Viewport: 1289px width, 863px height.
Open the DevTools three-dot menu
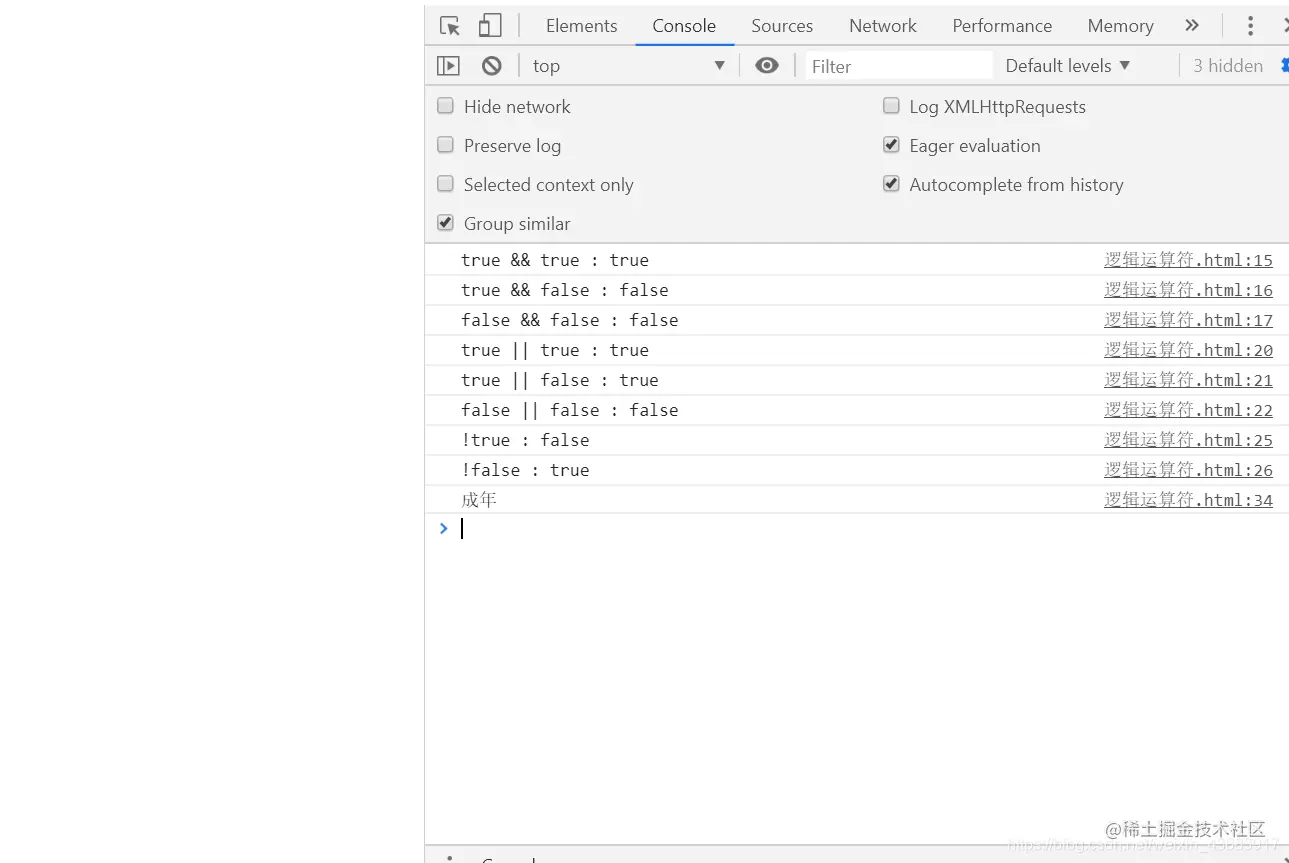(x=1250, y=26)
